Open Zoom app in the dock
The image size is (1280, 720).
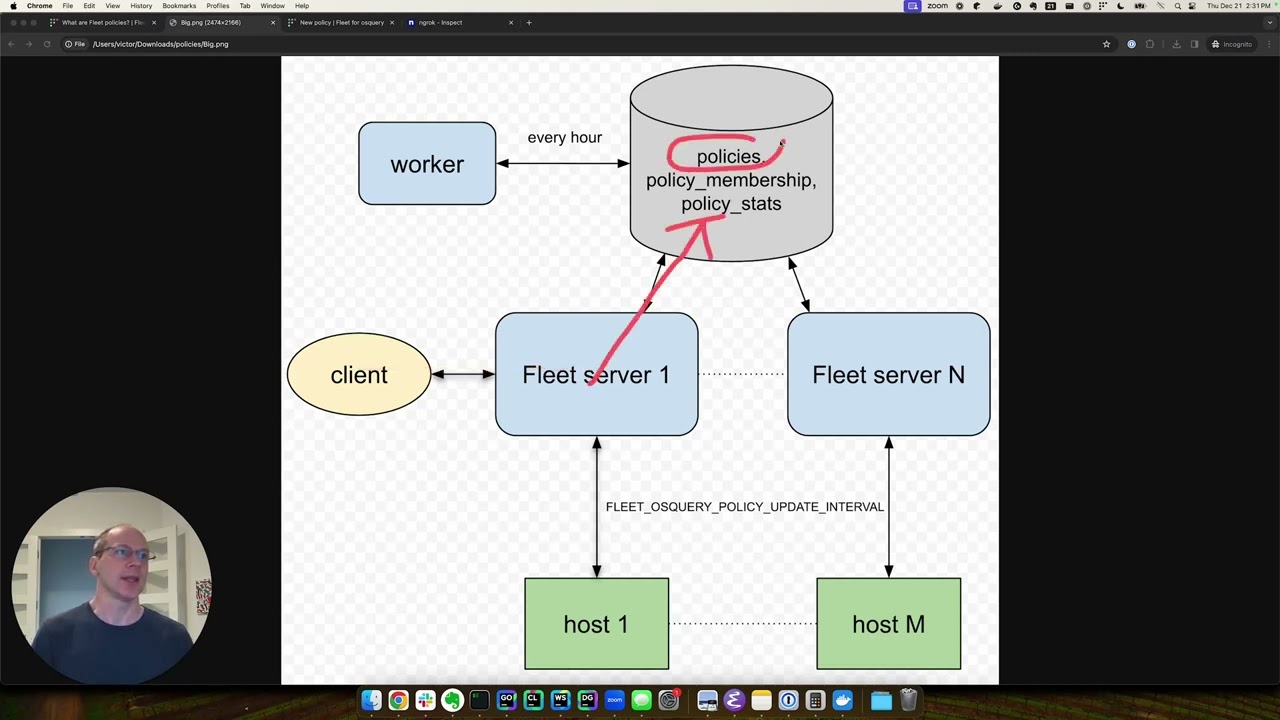pyautogui.click(x=614, y=700)
